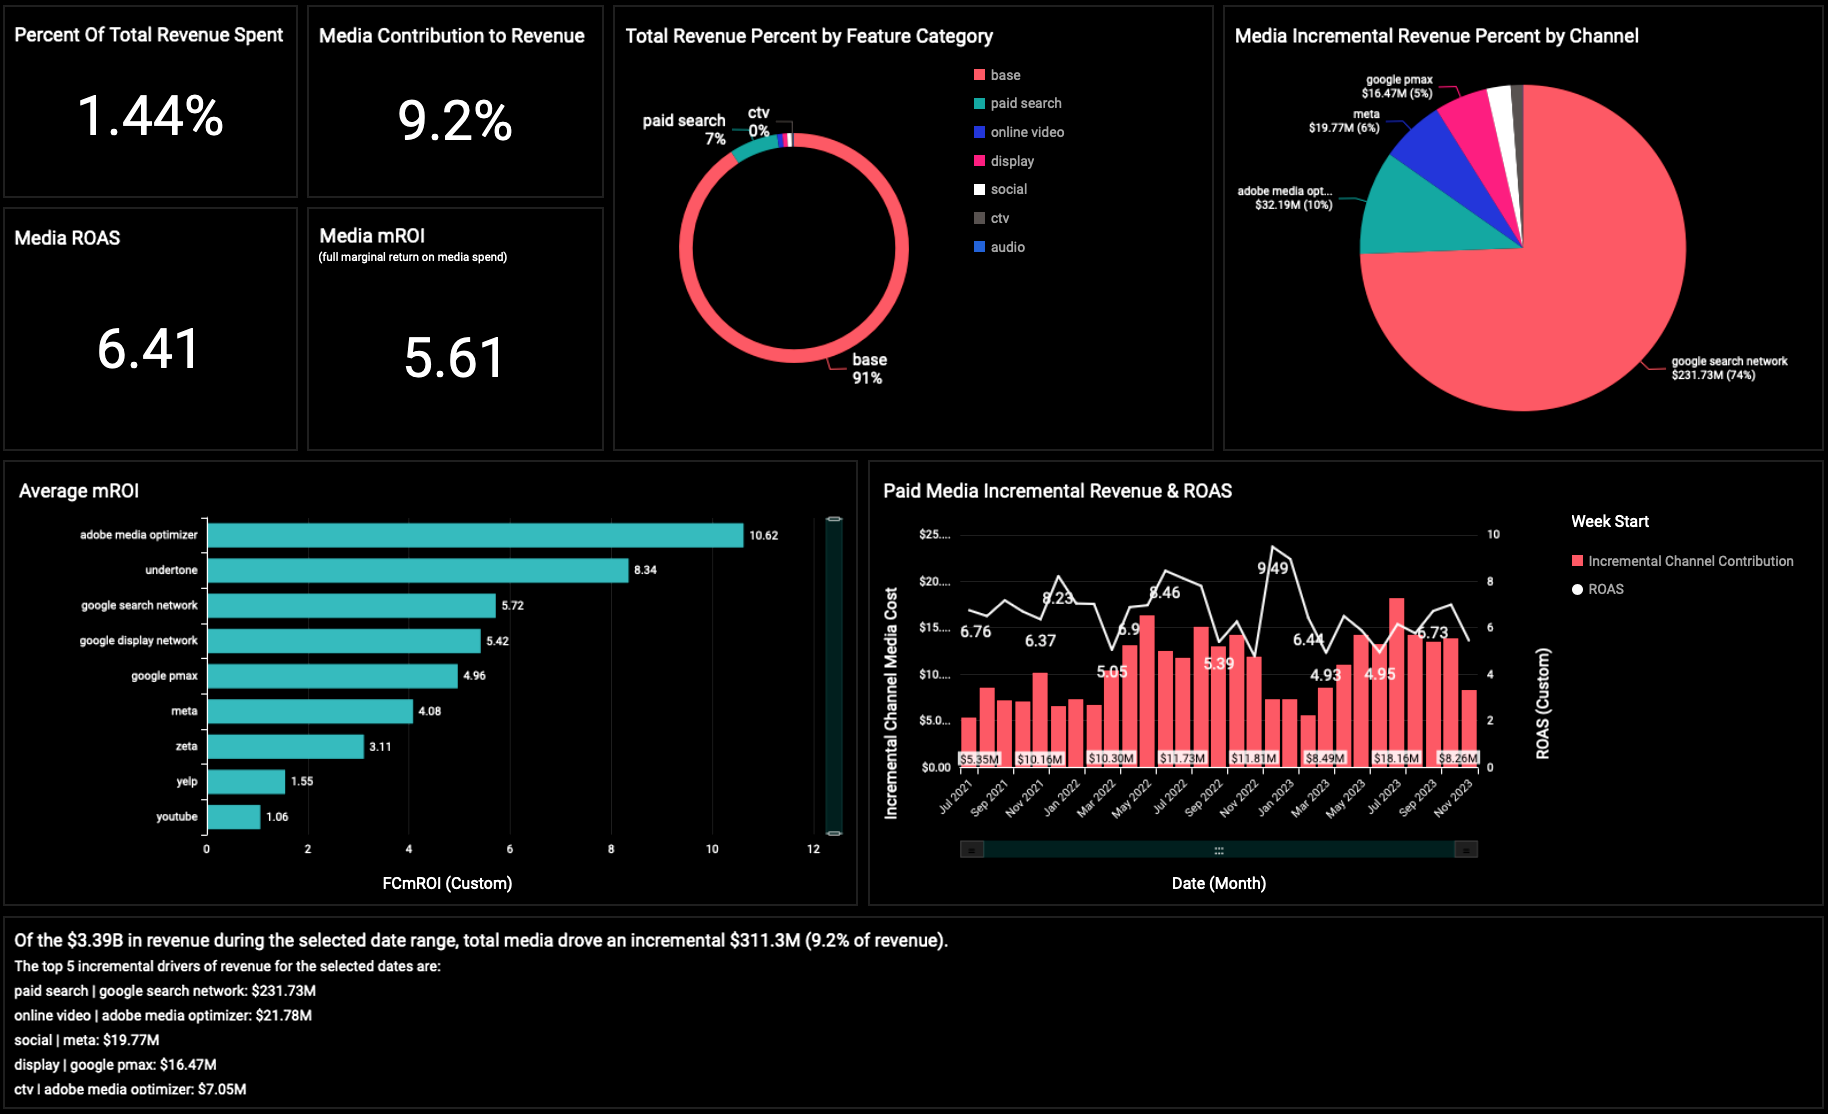
Task: Click the $18.16M bar data label
Action: click(x=1396, y=758)
